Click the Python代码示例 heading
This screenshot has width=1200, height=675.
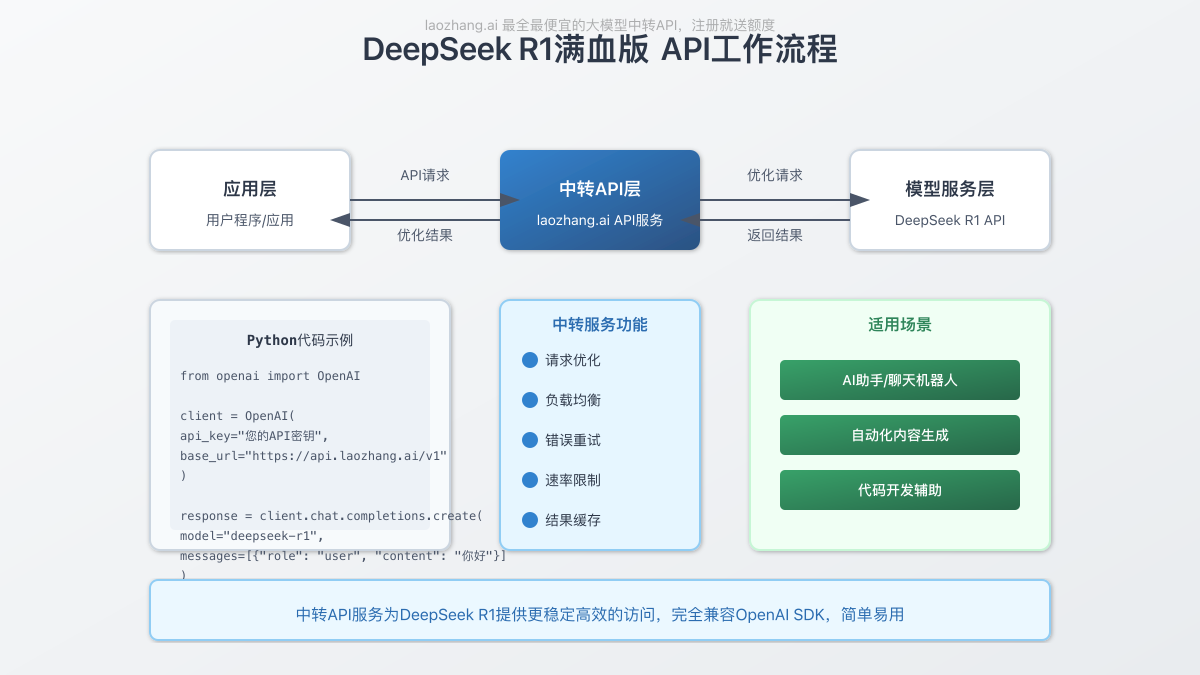coord(300,340)
